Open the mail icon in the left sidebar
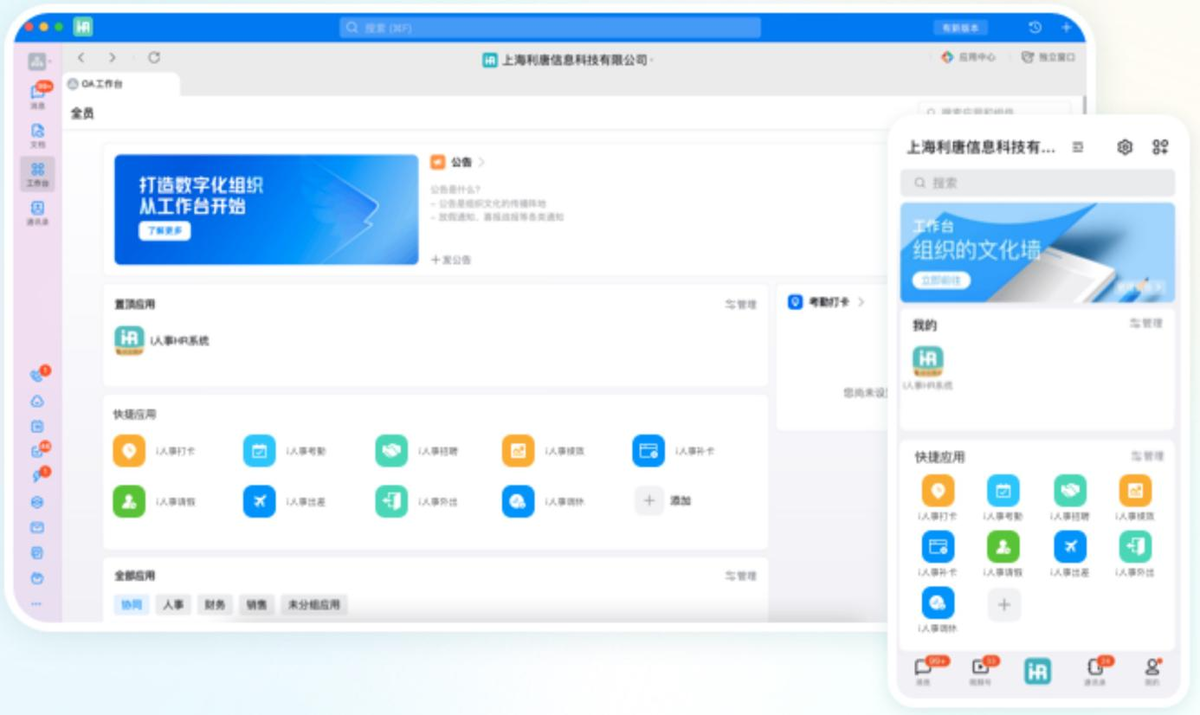The image size is (1200, 715). [x=38, y=527]
